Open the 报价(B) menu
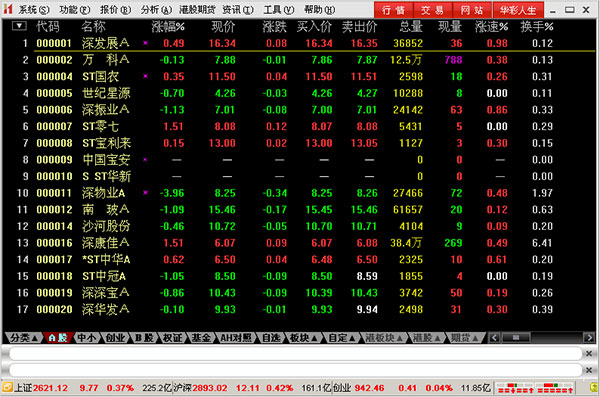 coord(115,10)
